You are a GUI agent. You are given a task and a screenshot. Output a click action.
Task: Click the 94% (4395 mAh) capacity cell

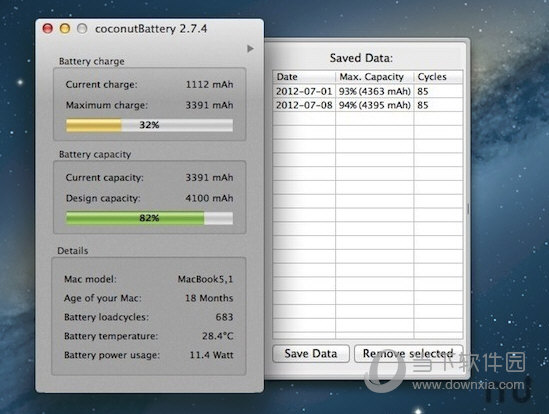click(x=374, y=105)
